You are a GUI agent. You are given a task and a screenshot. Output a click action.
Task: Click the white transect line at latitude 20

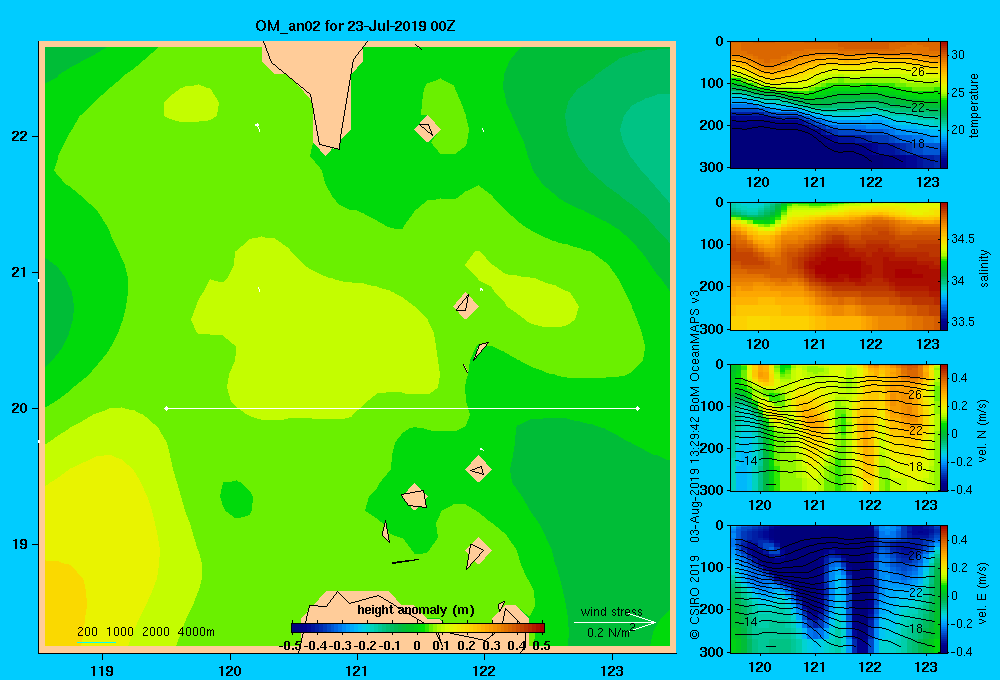pos(402,408)
